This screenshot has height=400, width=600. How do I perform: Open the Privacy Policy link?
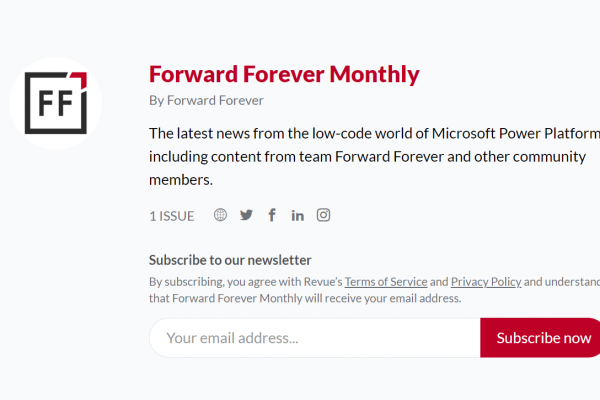pyautogui.click(x=486, y=282)
